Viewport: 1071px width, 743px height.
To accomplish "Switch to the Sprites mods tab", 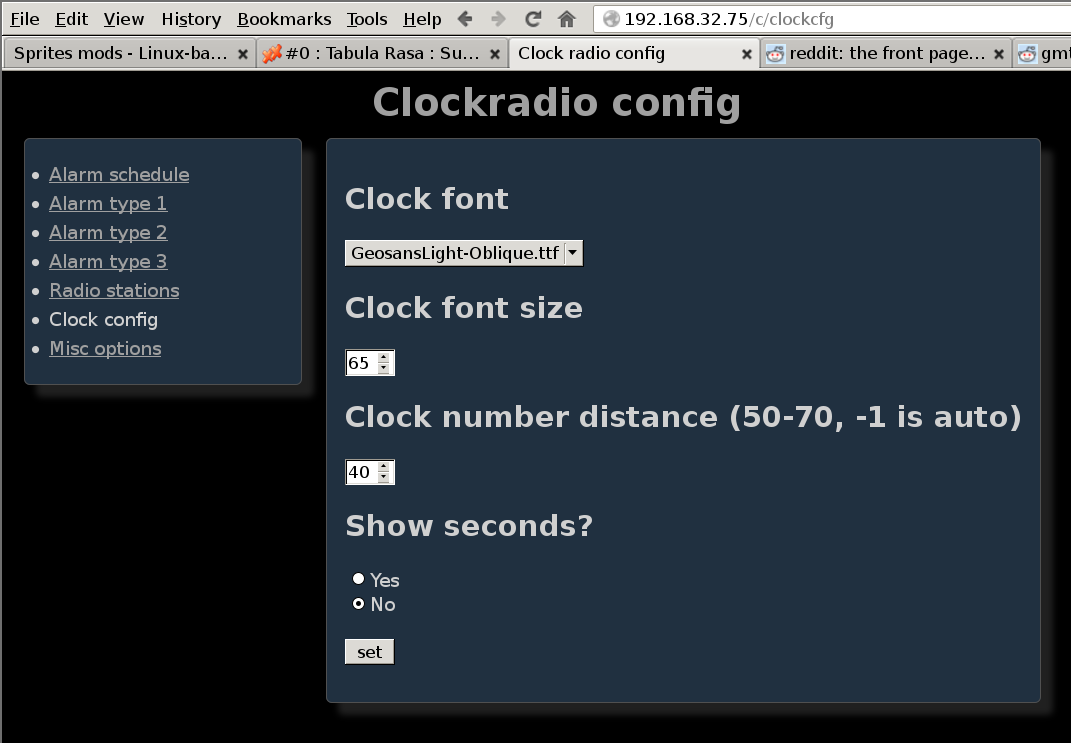I will tap(120, 54).
